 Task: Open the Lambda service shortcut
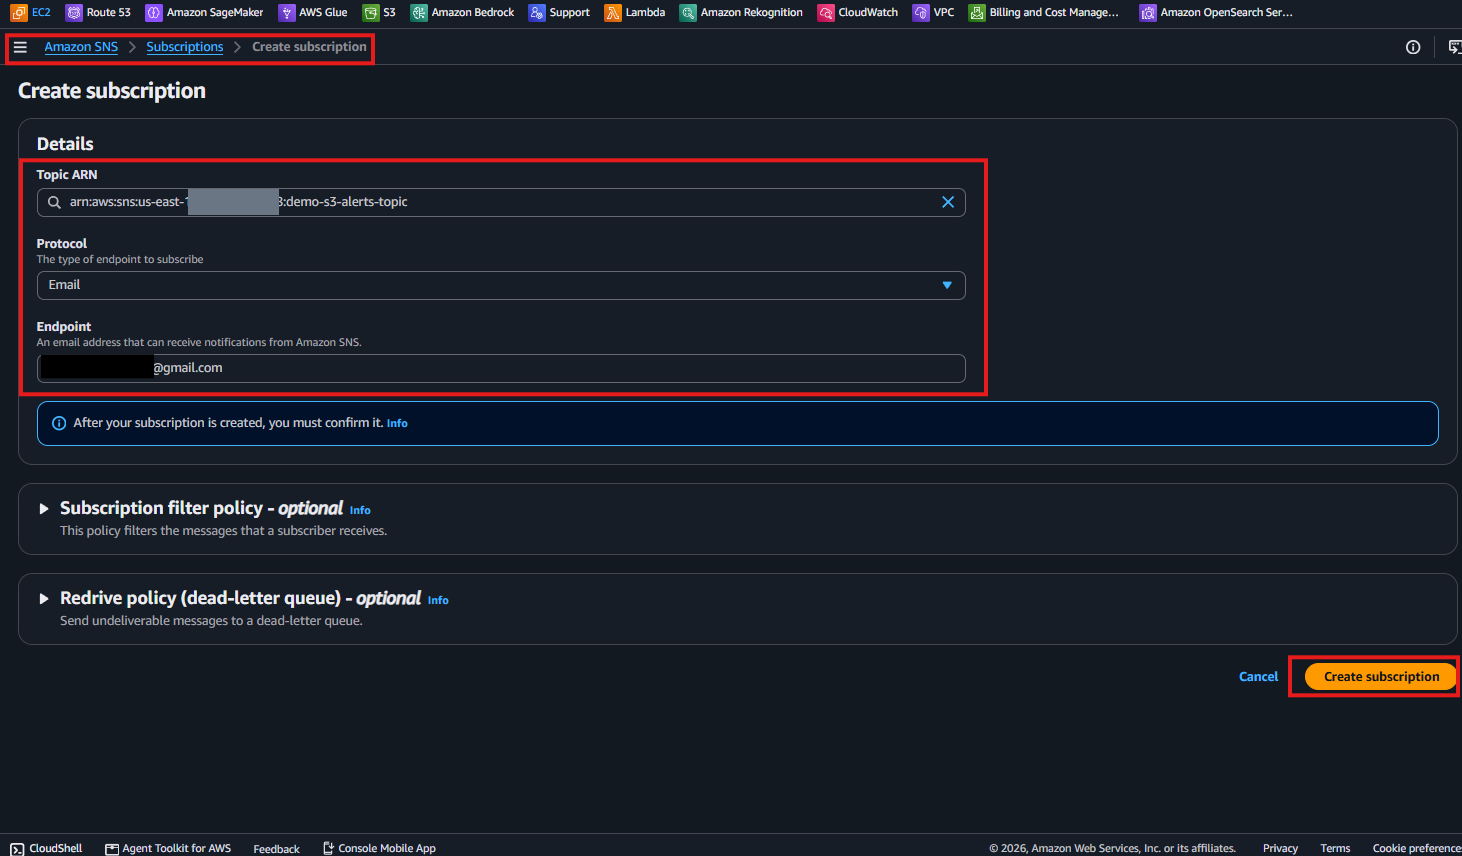(635, 12)
